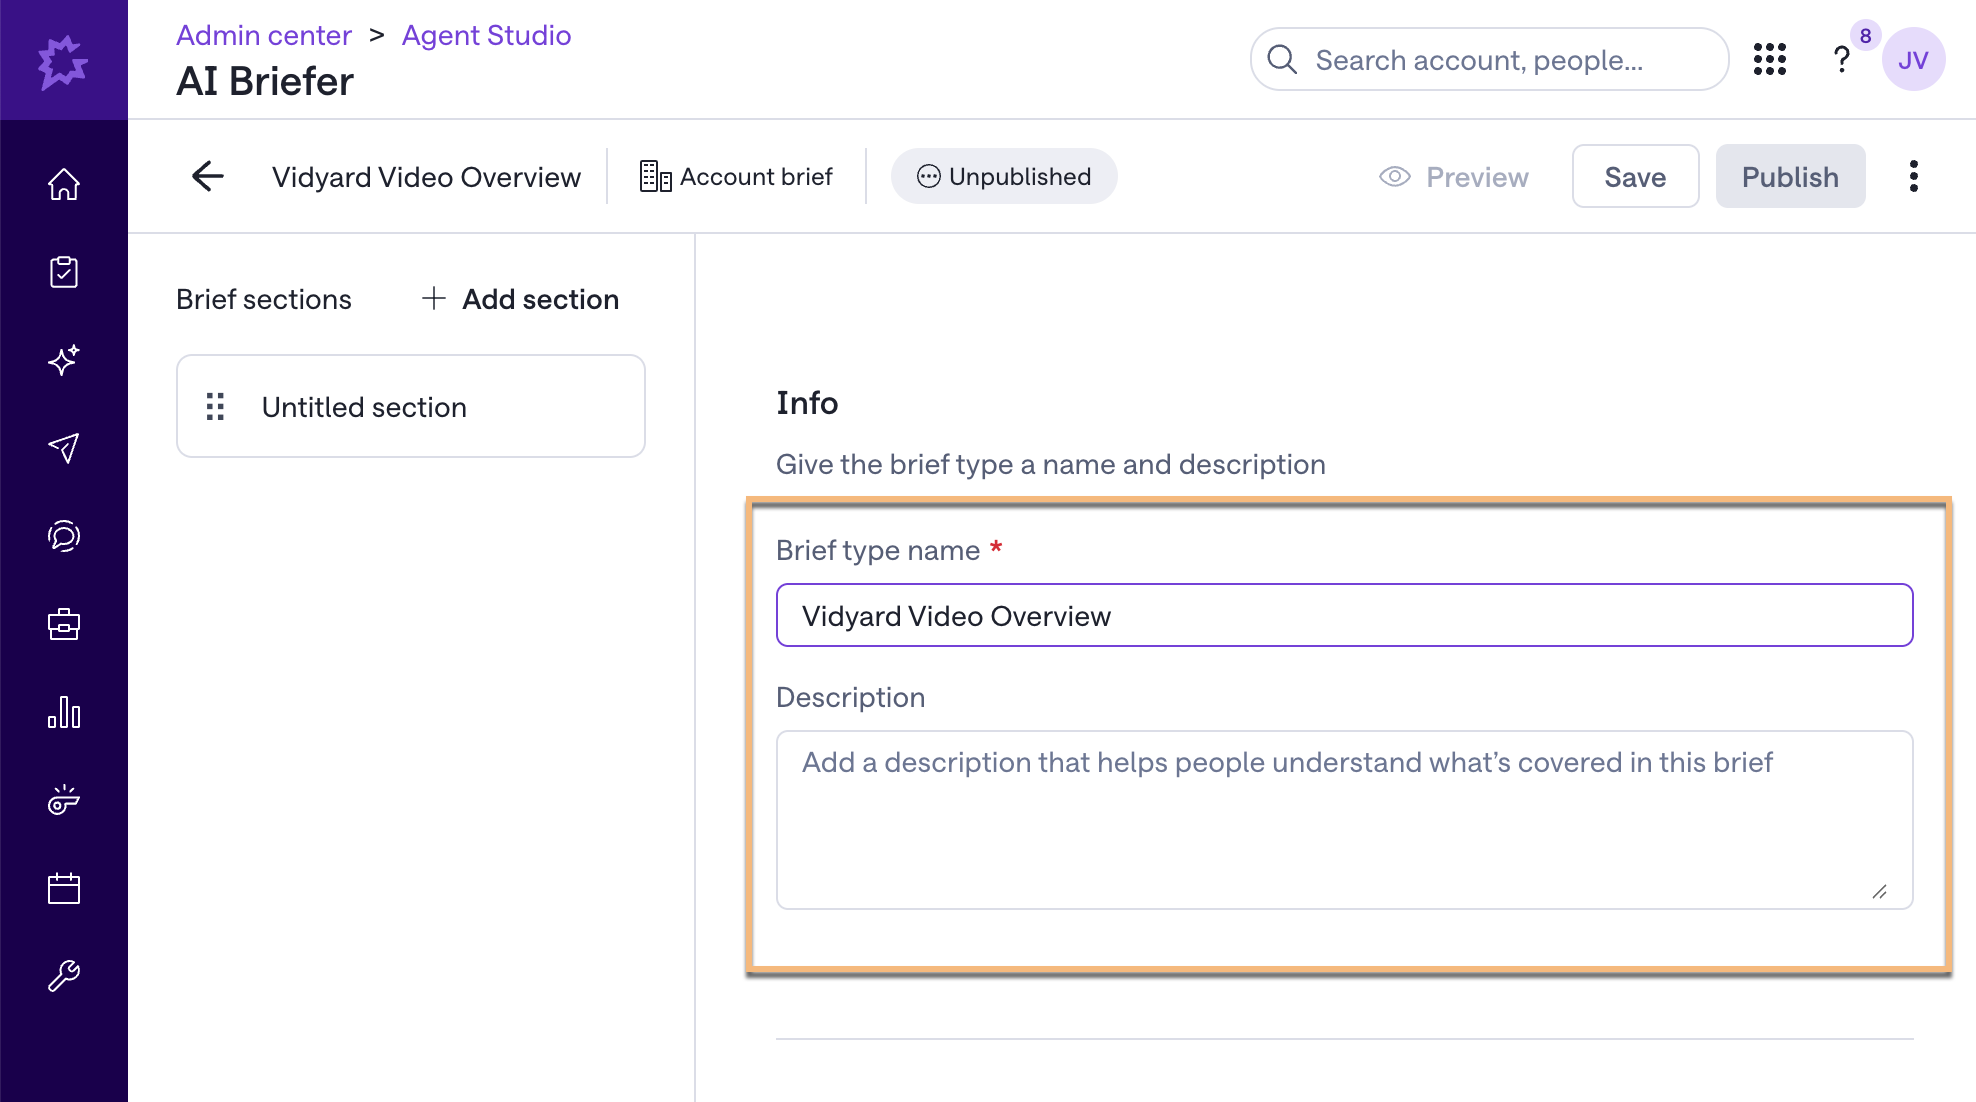1976x1102 pixels.
Task: Open the bar chart sidebar icon
Action: coord(64,712)
